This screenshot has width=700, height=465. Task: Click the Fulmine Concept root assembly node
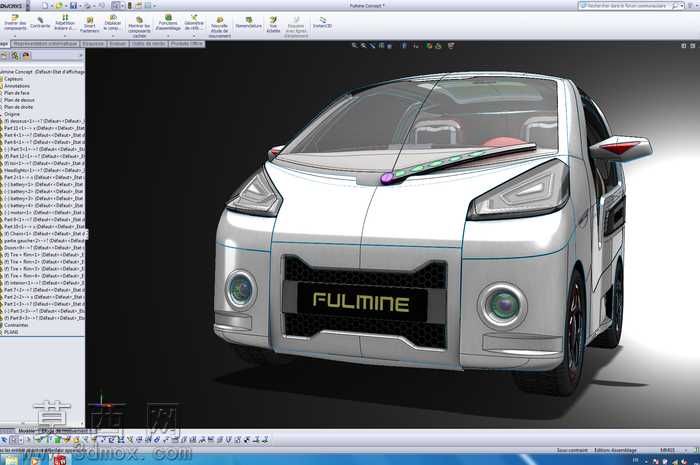[x=42, y=72]
